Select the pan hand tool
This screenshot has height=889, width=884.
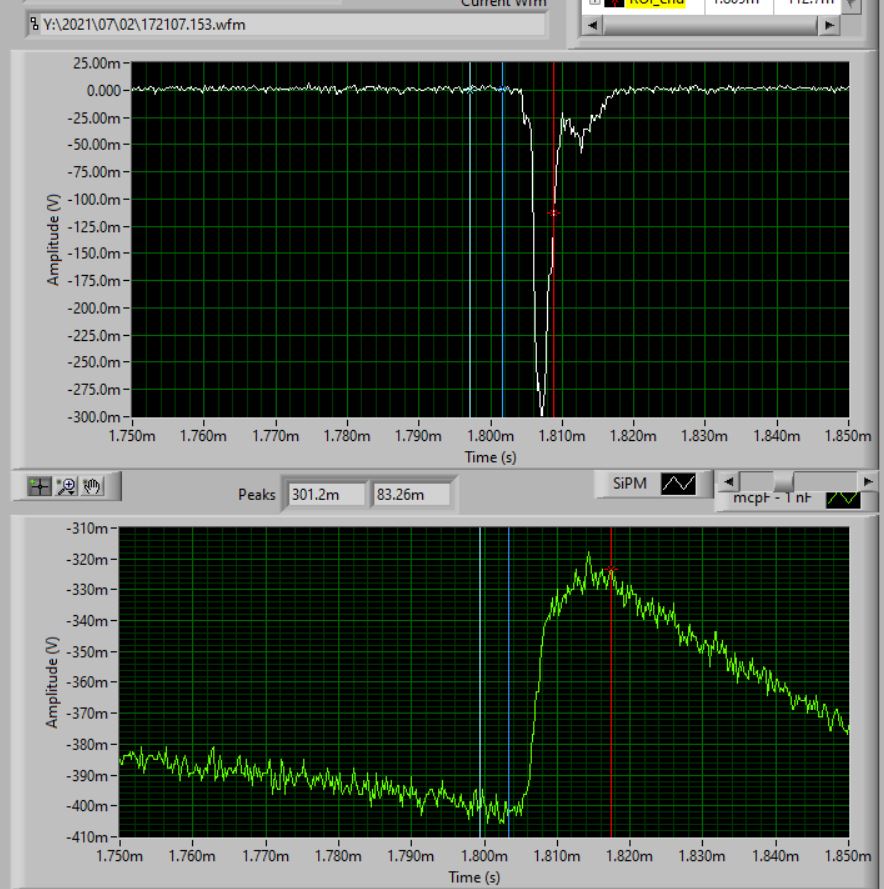(x=93, y=487)
